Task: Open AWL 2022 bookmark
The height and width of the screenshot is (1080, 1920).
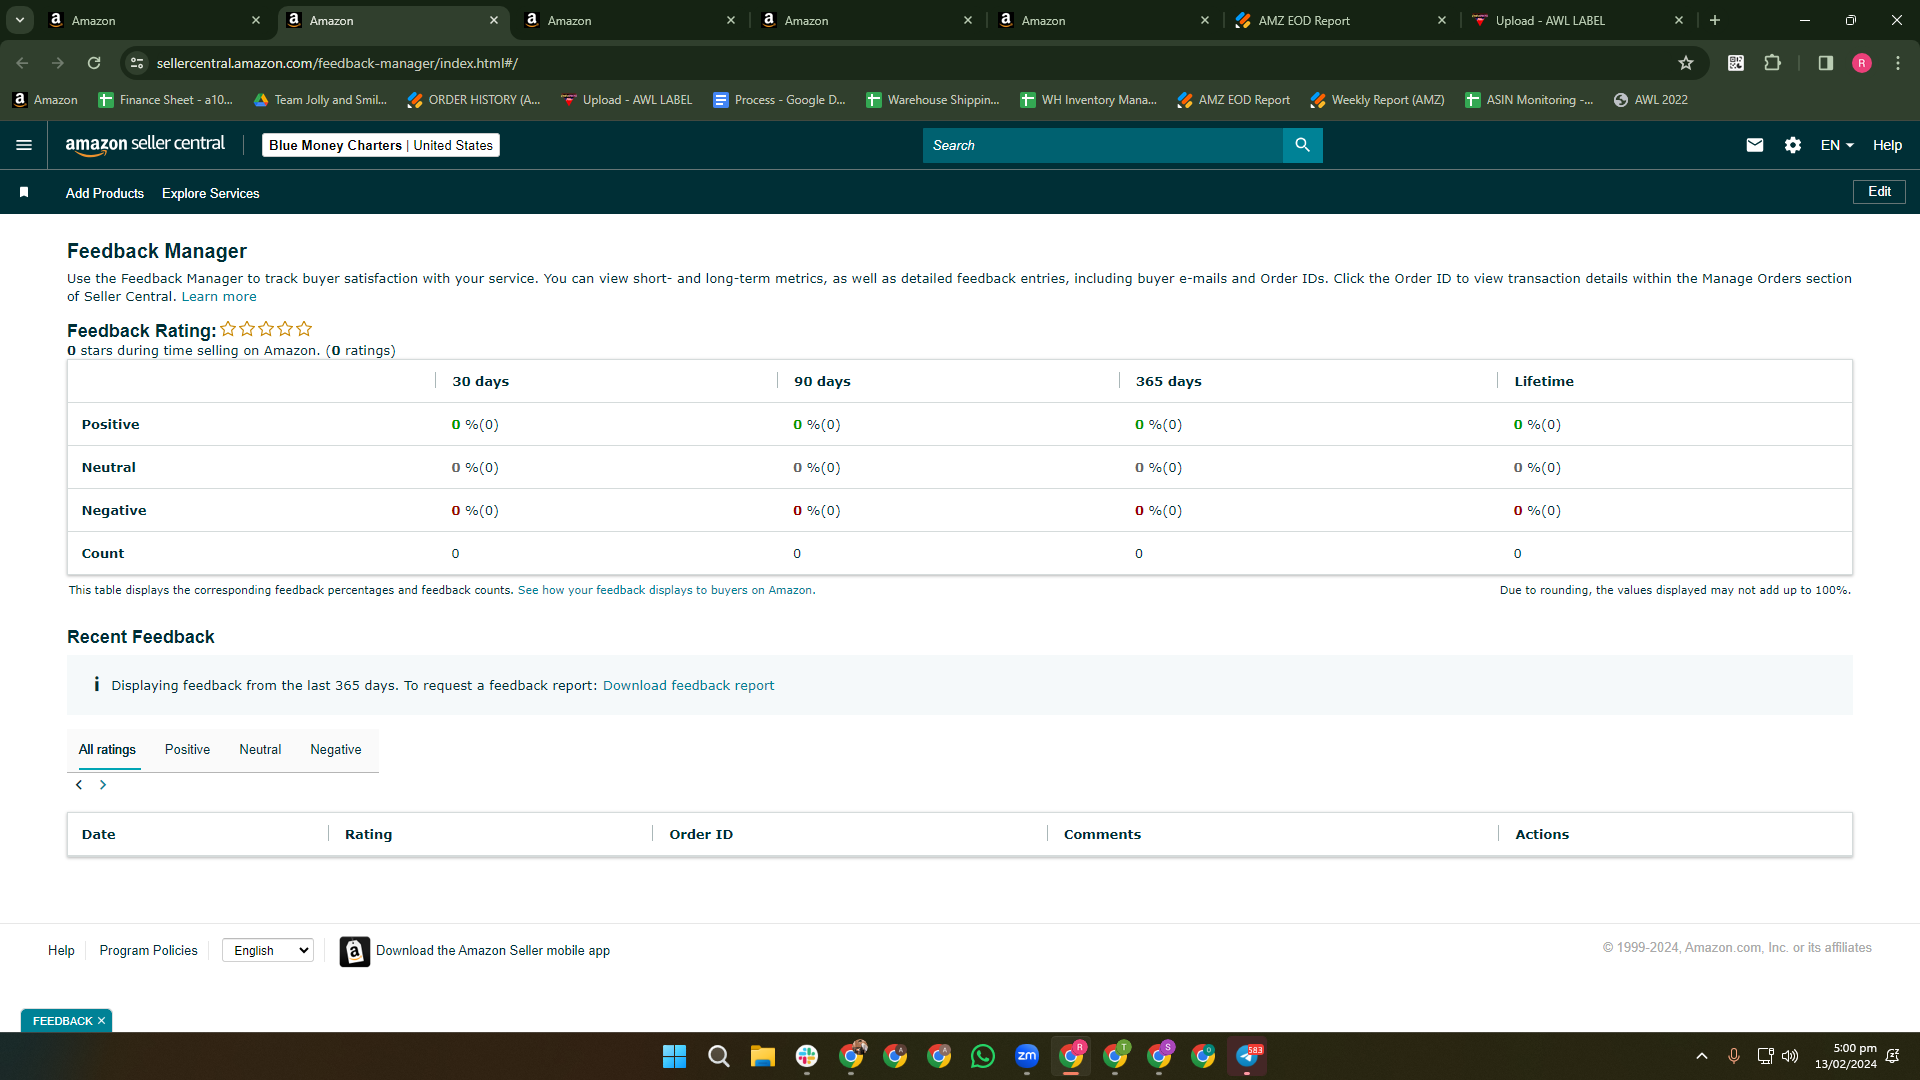Action: (1651, 100)
